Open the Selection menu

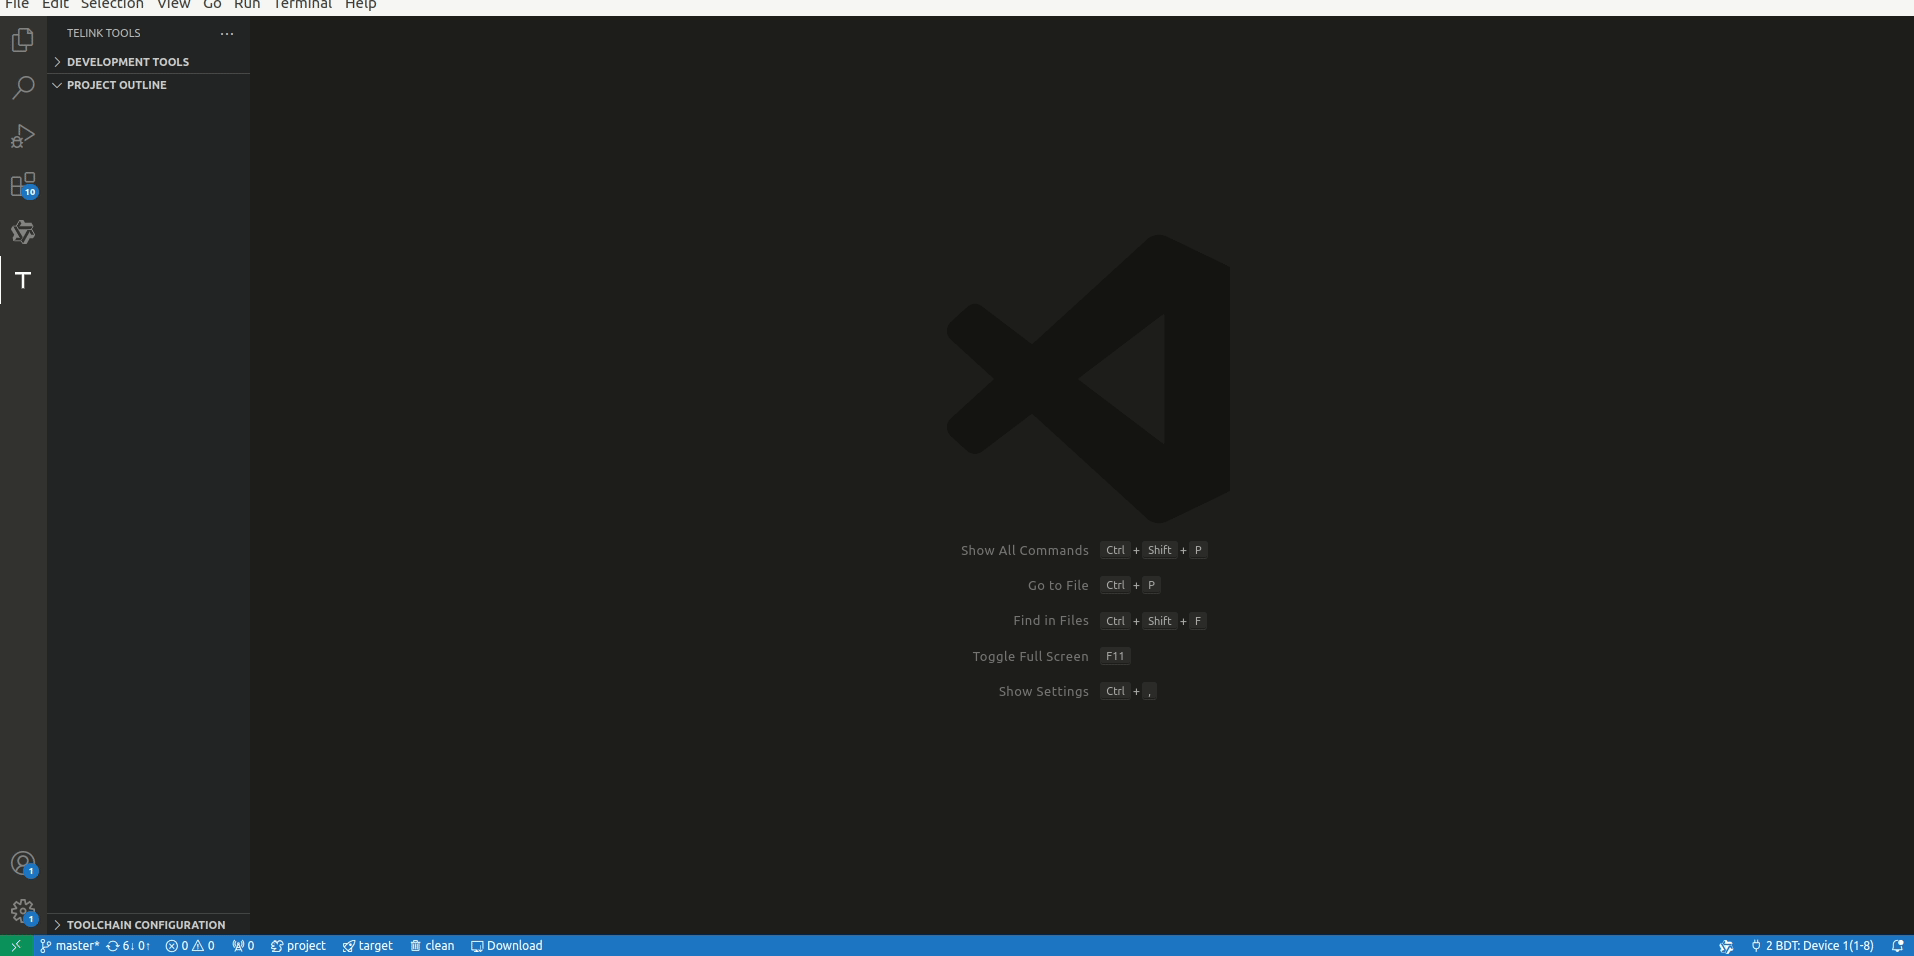pyautogui.click(x=112, y=5)
